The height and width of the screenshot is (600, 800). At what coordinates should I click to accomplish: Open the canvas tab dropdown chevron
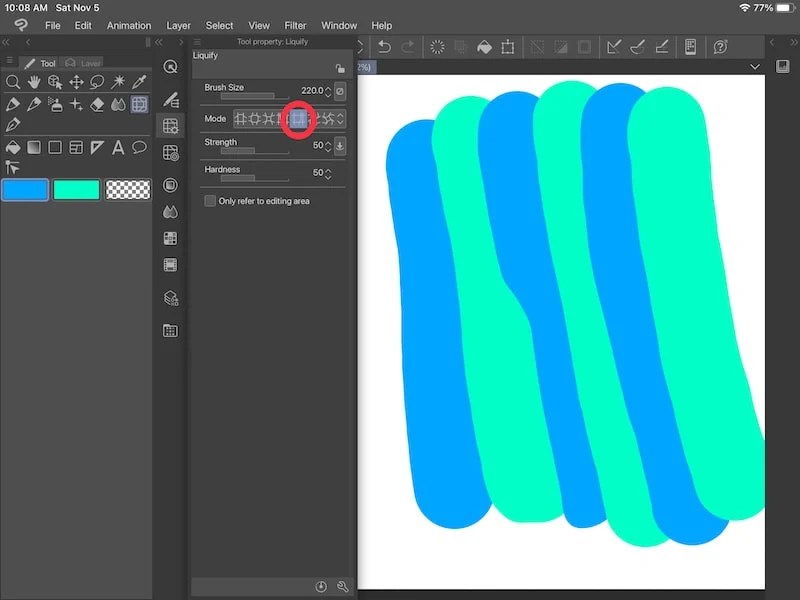(756, 66)
